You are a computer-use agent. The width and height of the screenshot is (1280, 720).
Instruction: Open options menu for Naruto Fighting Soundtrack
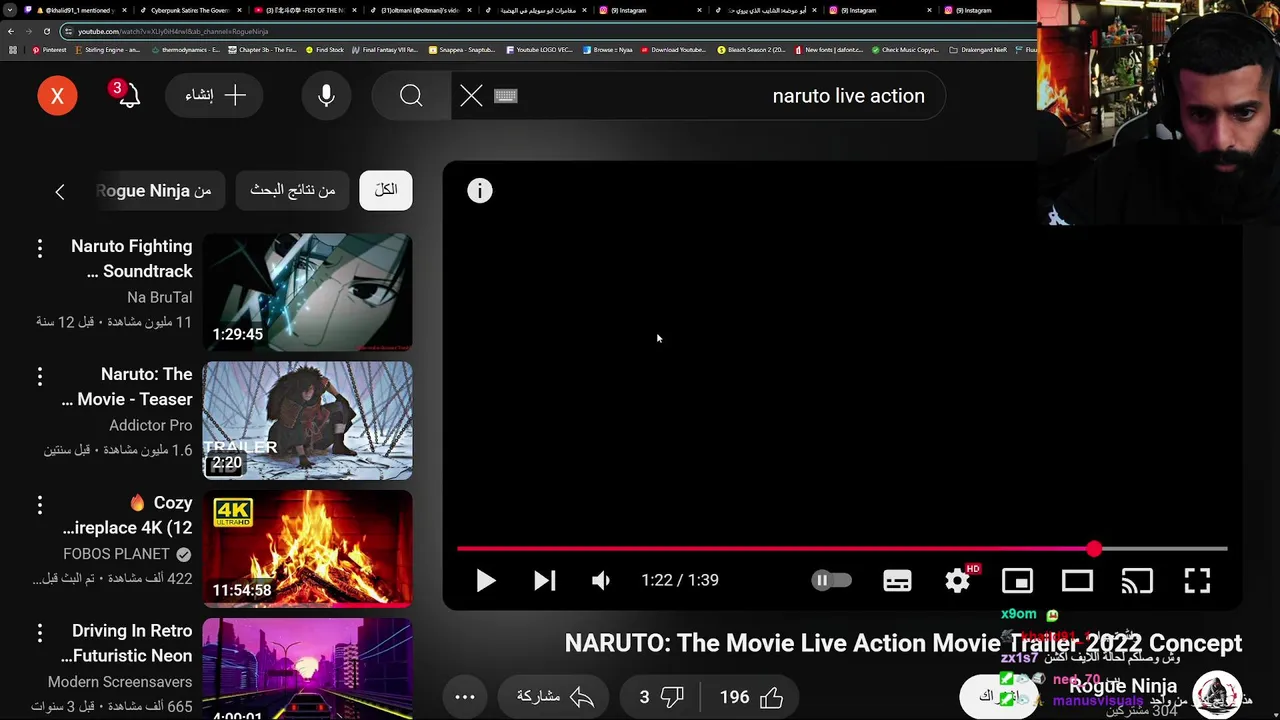click(x=40, y=247)
